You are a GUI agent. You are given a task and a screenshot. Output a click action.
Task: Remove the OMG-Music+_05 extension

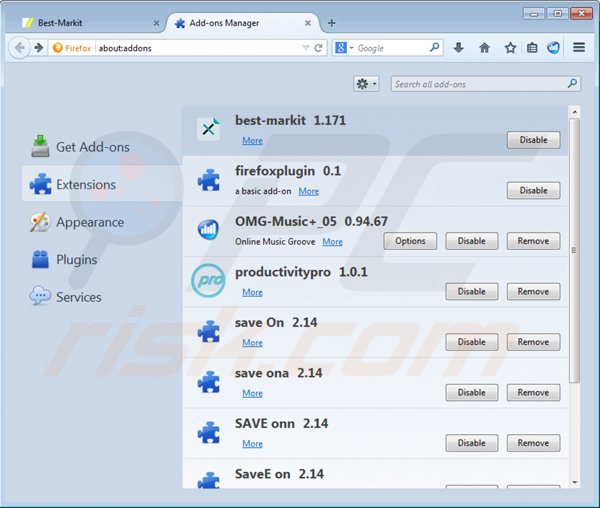pos(533,241)
